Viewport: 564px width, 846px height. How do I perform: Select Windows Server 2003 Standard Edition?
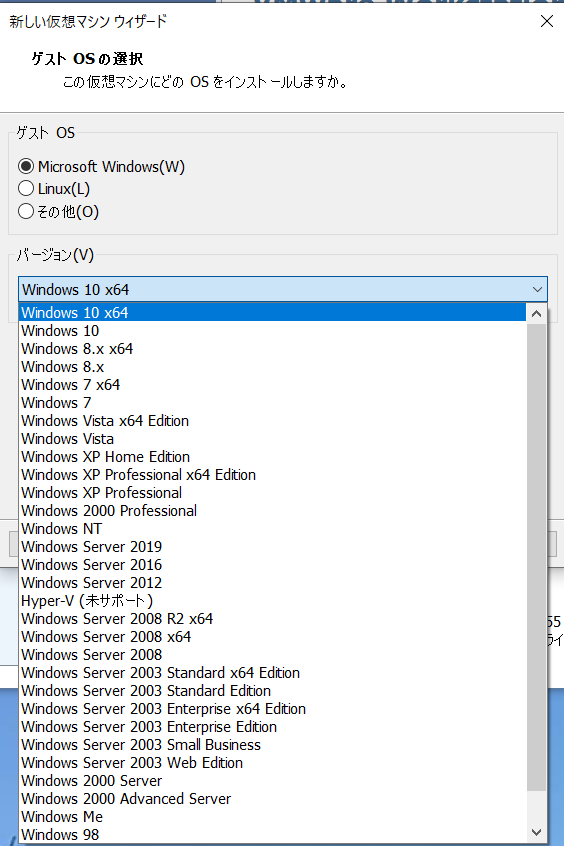tap(273, 691)
